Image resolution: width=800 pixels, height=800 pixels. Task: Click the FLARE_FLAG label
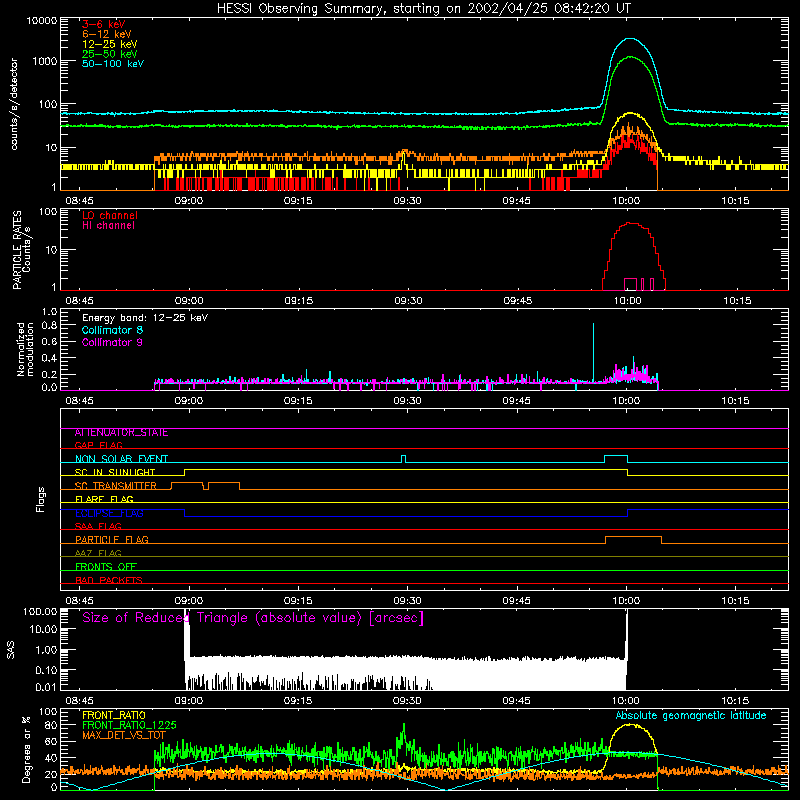click(104, 499)
